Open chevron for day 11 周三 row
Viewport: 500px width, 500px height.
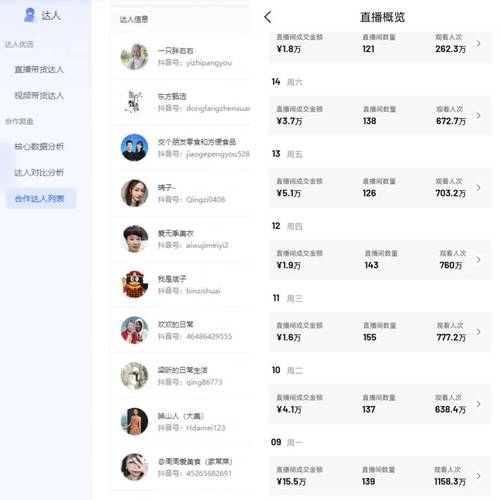pos(479,332)
